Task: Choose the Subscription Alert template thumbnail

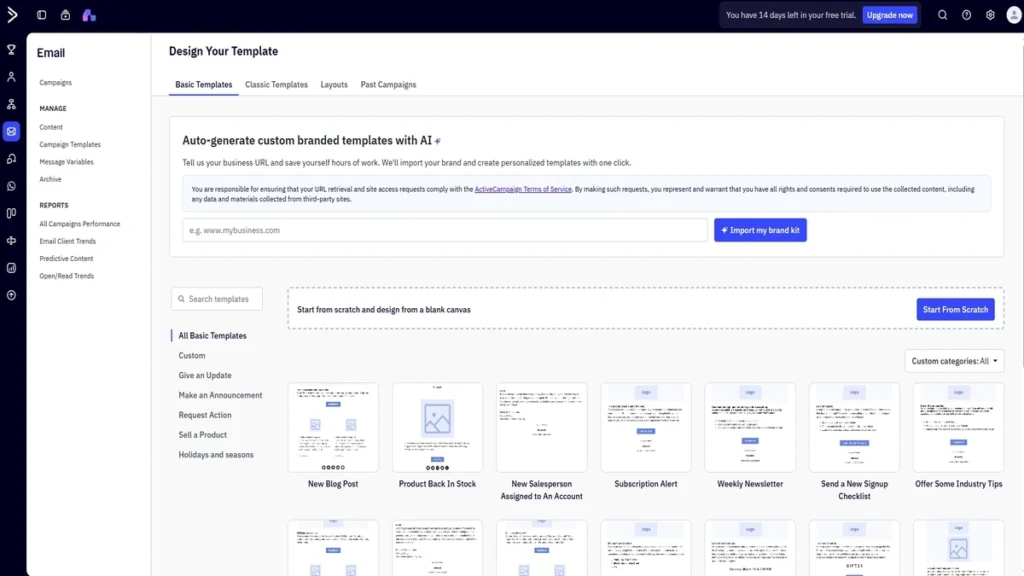Action: click(645, 427)
